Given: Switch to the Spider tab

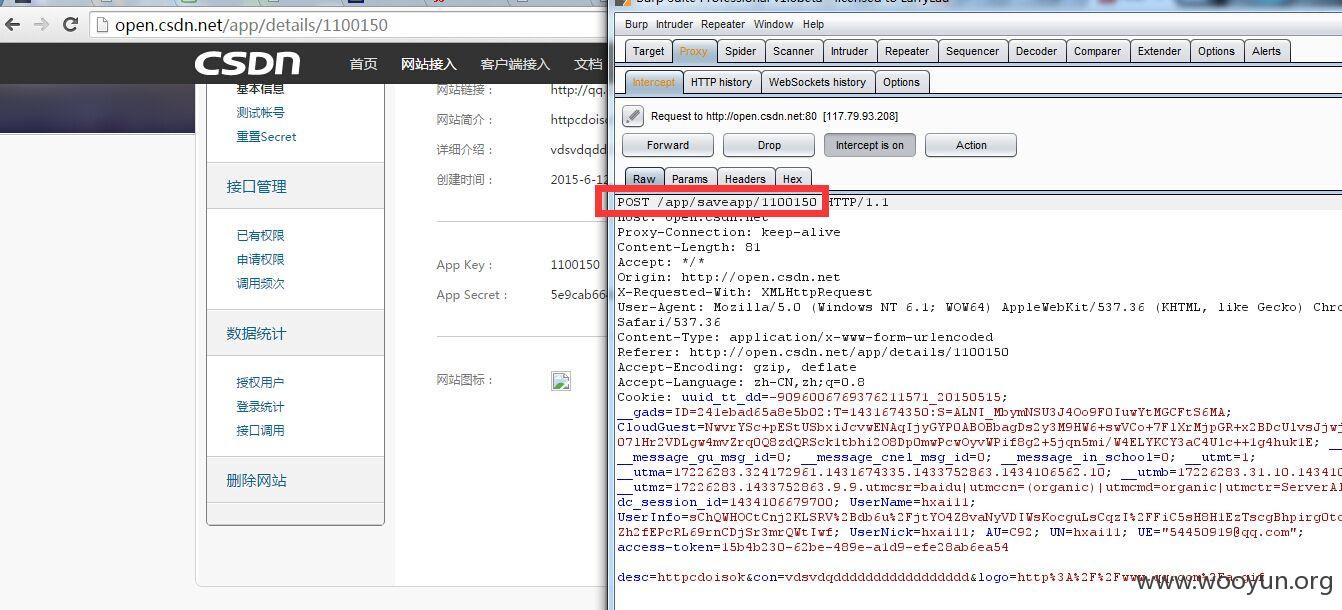Looking at the screenshot, I should pos(741,51).
